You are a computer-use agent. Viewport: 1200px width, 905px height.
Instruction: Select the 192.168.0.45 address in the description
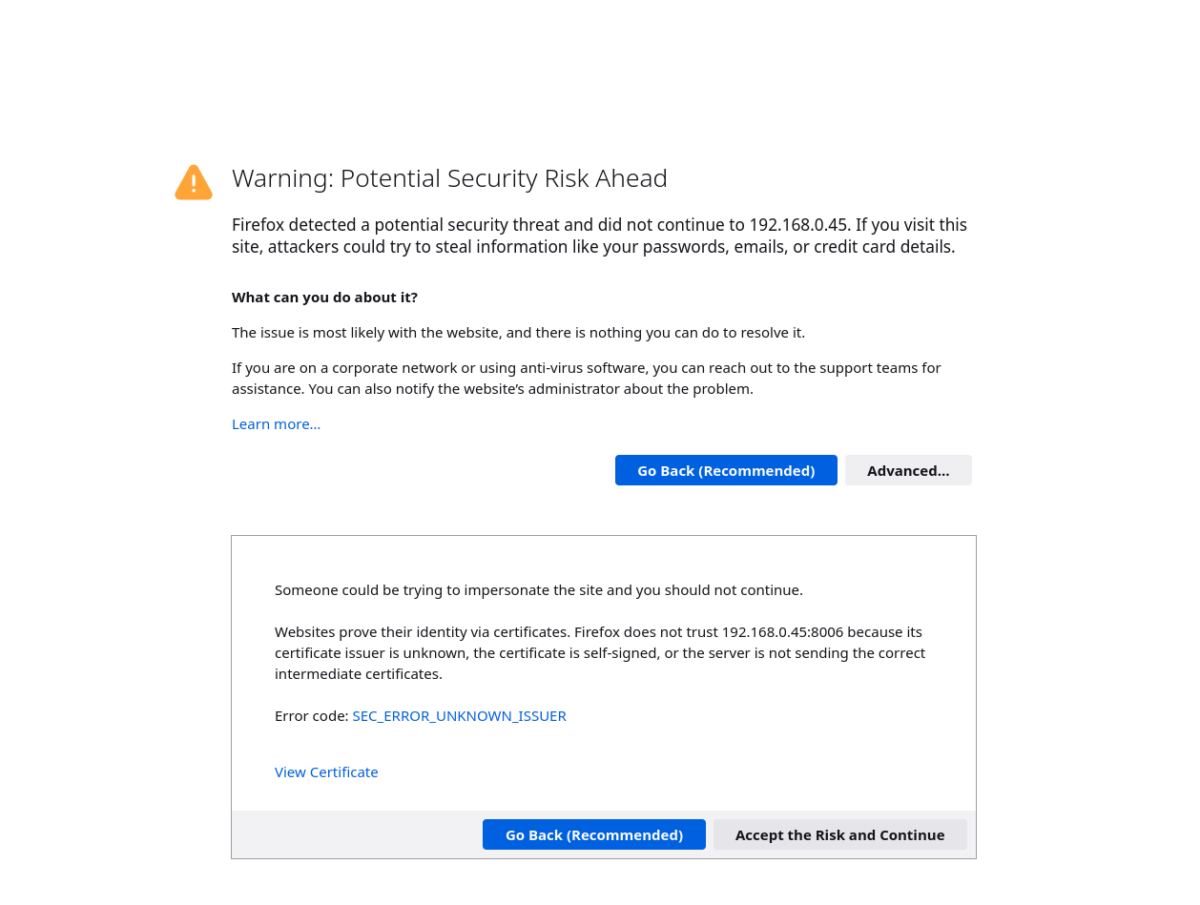point(796,224)
